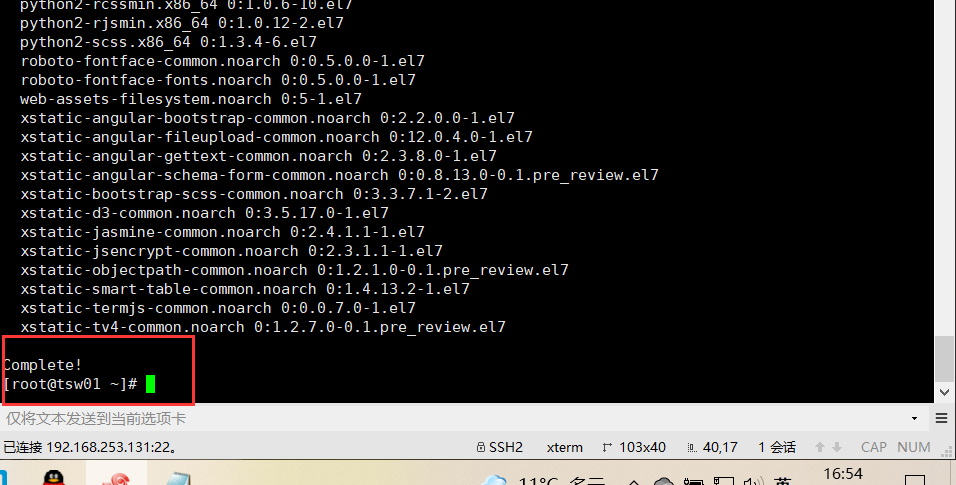Click the 'SSH2' protocol text
956x485 pixels.
[506, 447]
